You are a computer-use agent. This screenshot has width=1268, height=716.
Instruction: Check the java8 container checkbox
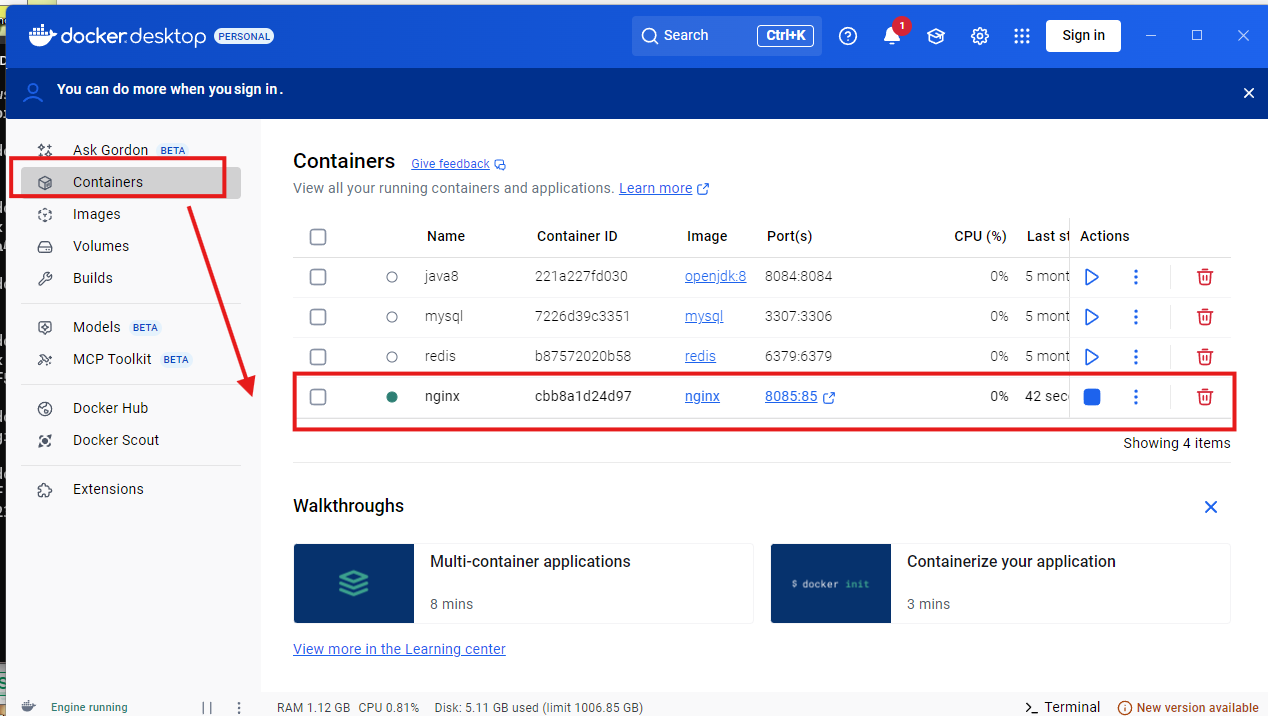318,277
